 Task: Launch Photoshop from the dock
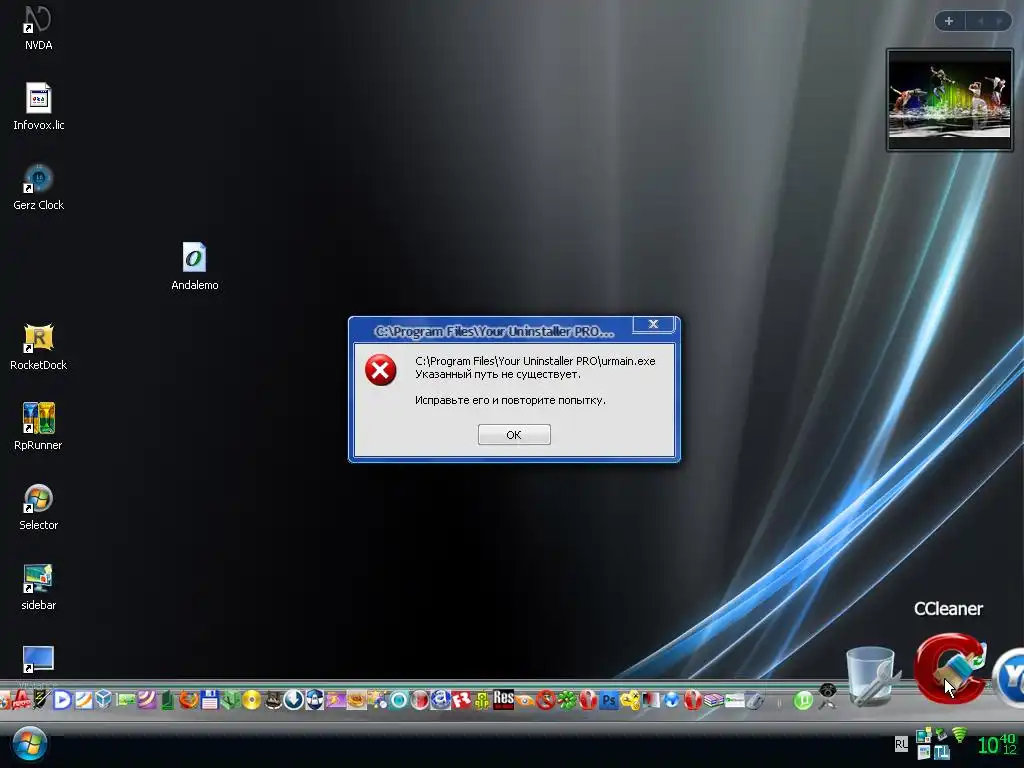609,701
